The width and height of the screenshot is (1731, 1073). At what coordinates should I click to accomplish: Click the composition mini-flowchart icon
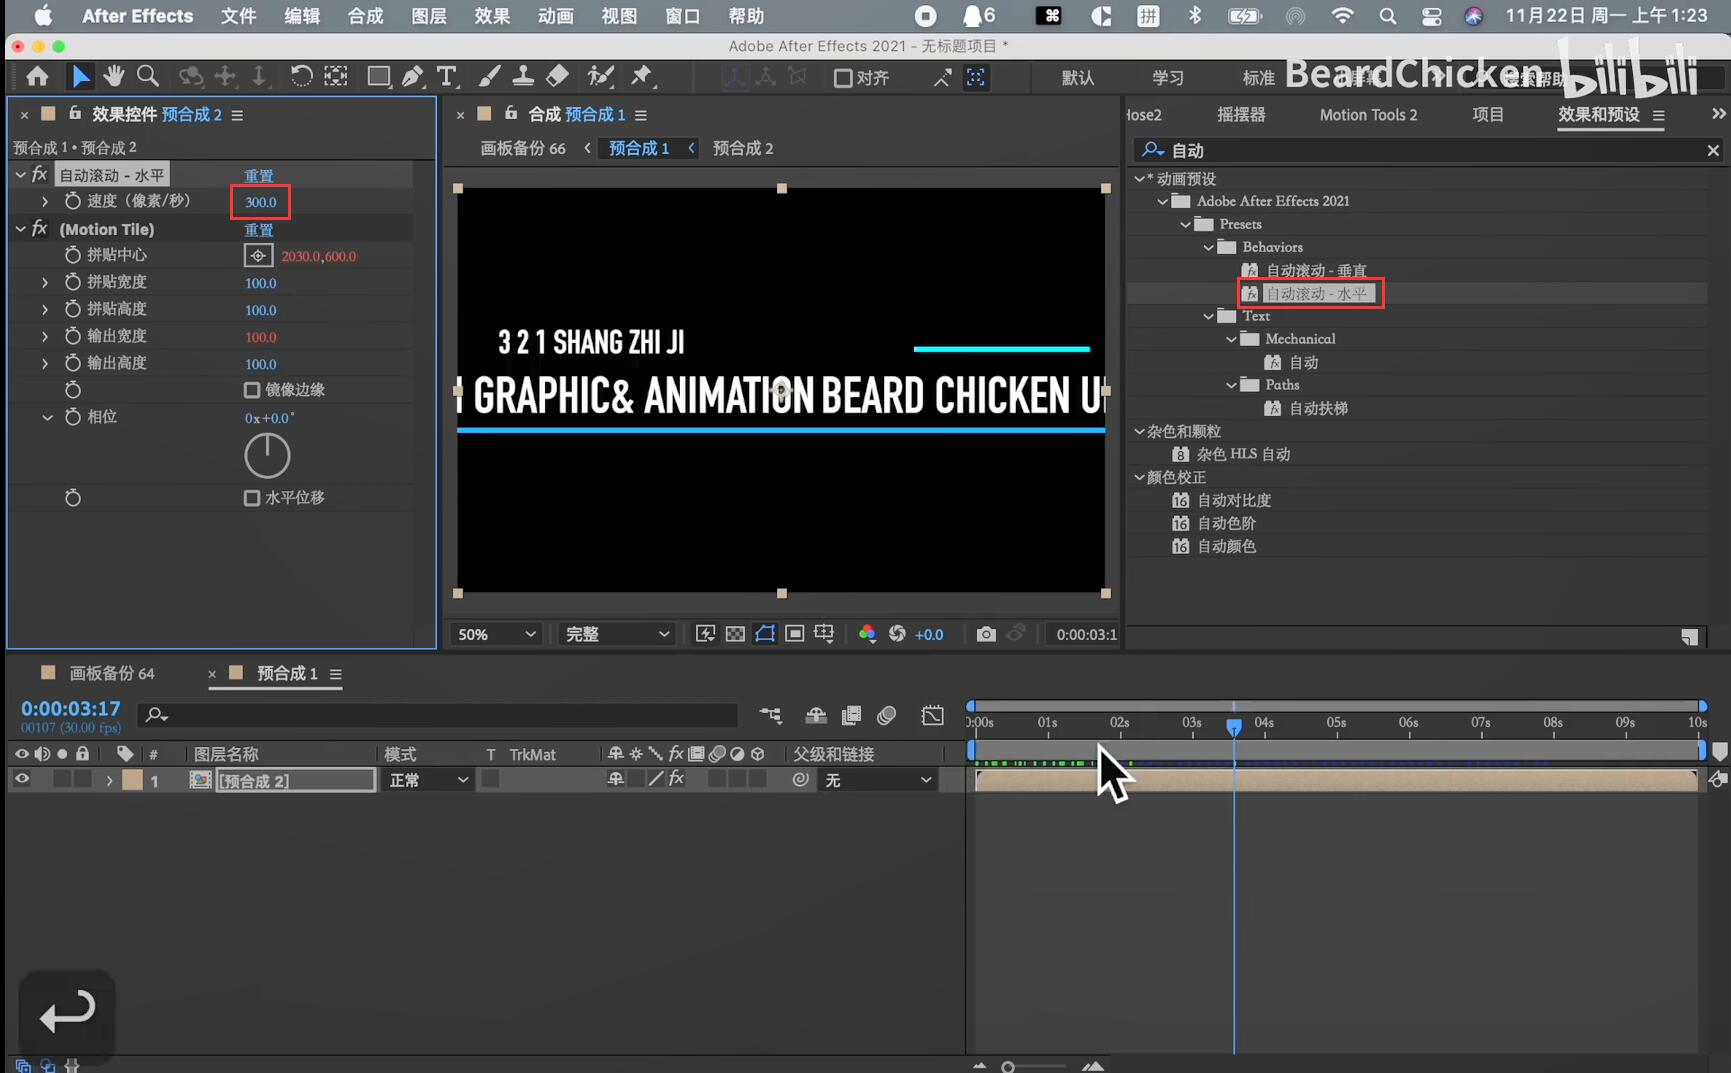coord(770,715)
